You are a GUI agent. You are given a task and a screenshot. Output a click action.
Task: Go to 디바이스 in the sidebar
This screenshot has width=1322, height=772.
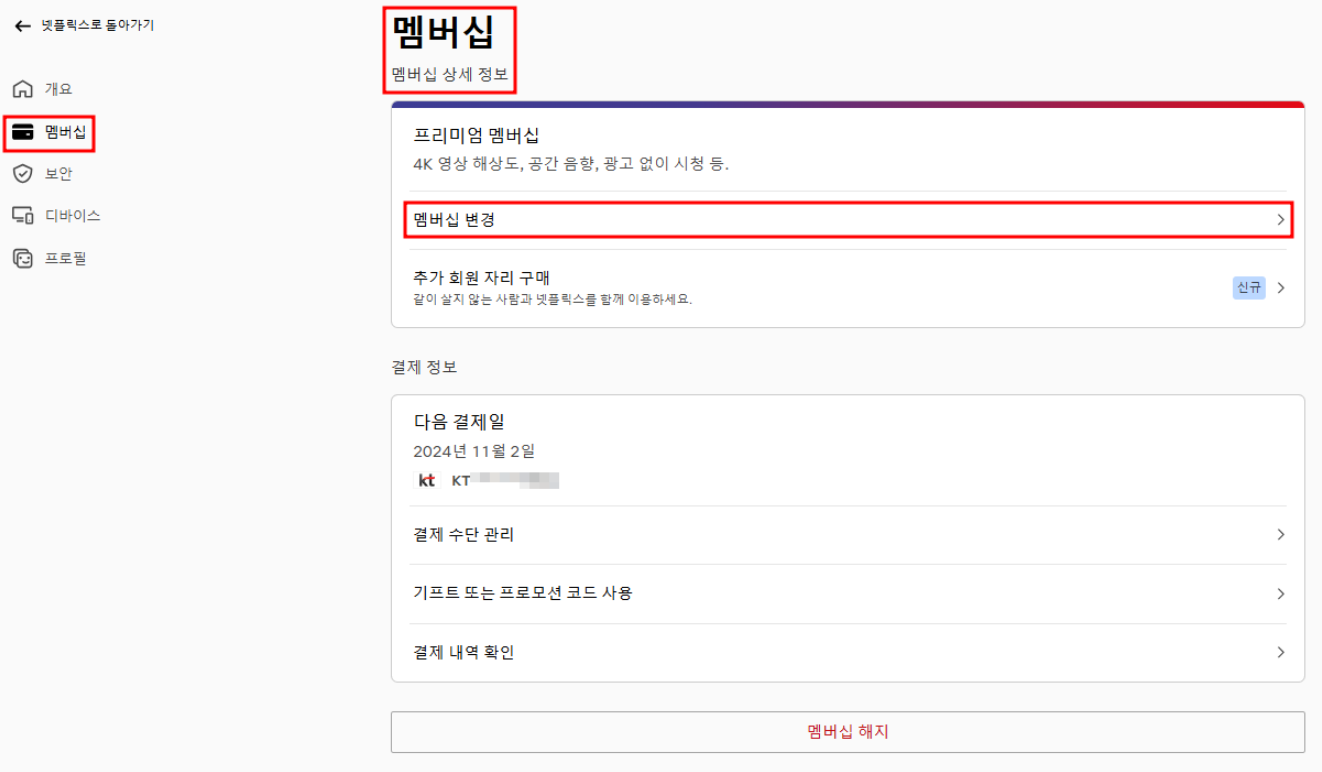pyautogui.click(x=72, y=216)
